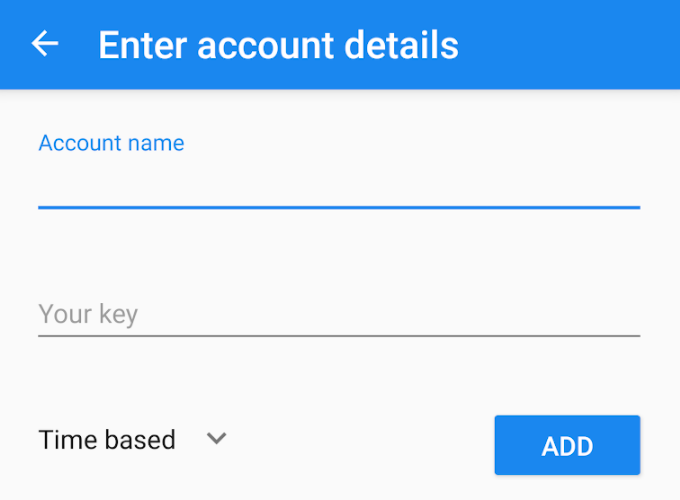Viewport: 680px width, 500px height.
Task: Open the Time based dropdown
Action: coord(132,439)
